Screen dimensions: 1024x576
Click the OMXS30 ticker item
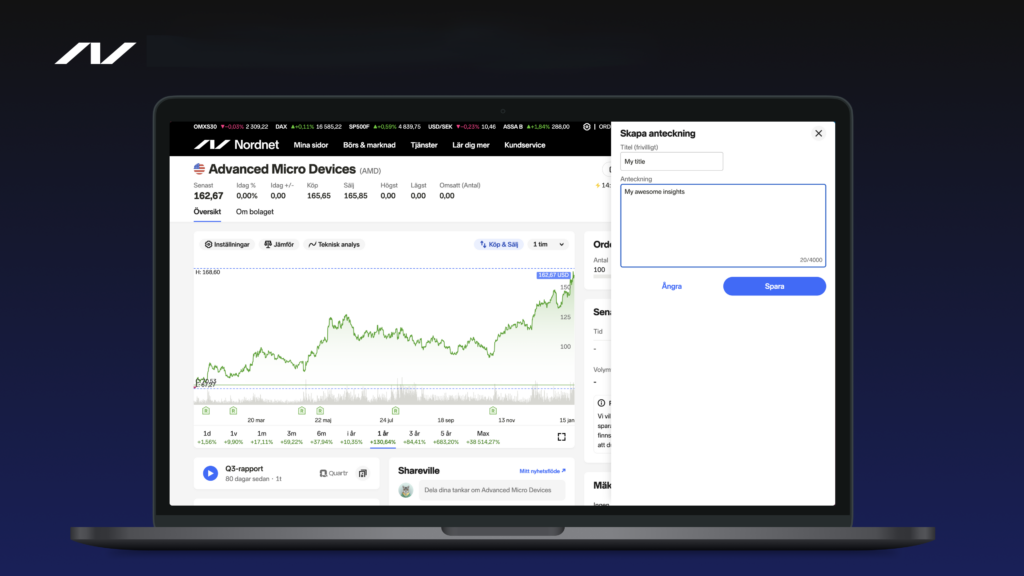[231, 127]
